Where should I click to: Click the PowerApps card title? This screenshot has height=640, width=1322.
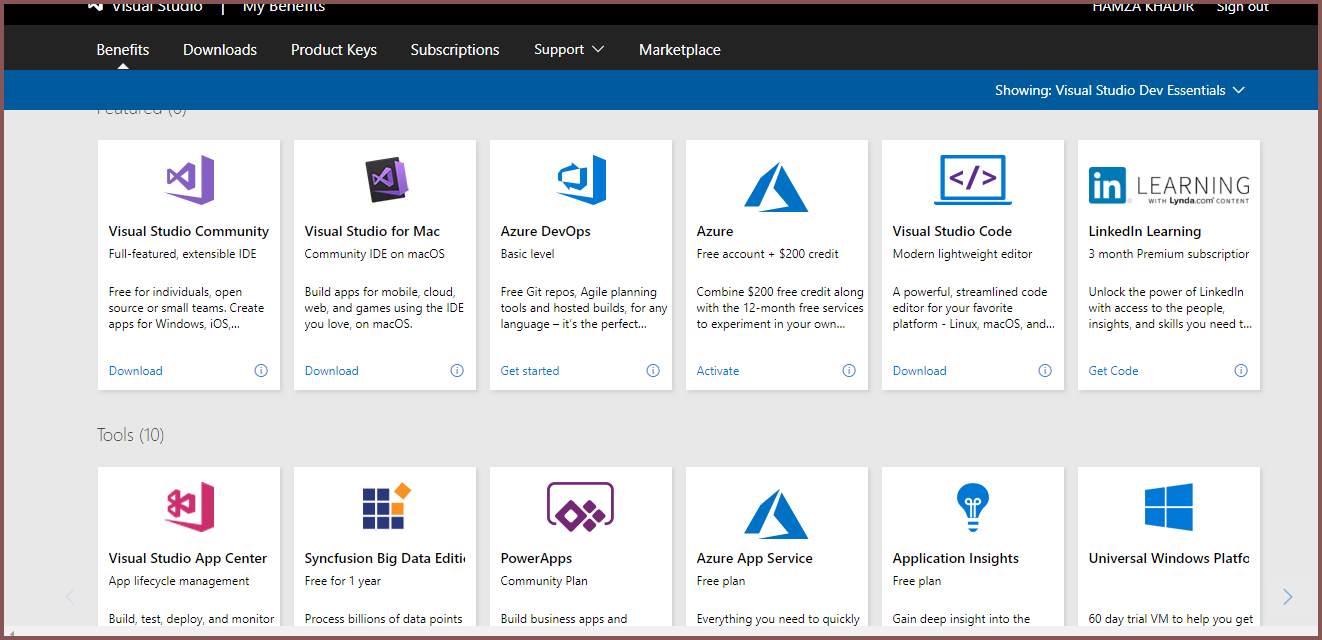(x=537, y=558)
